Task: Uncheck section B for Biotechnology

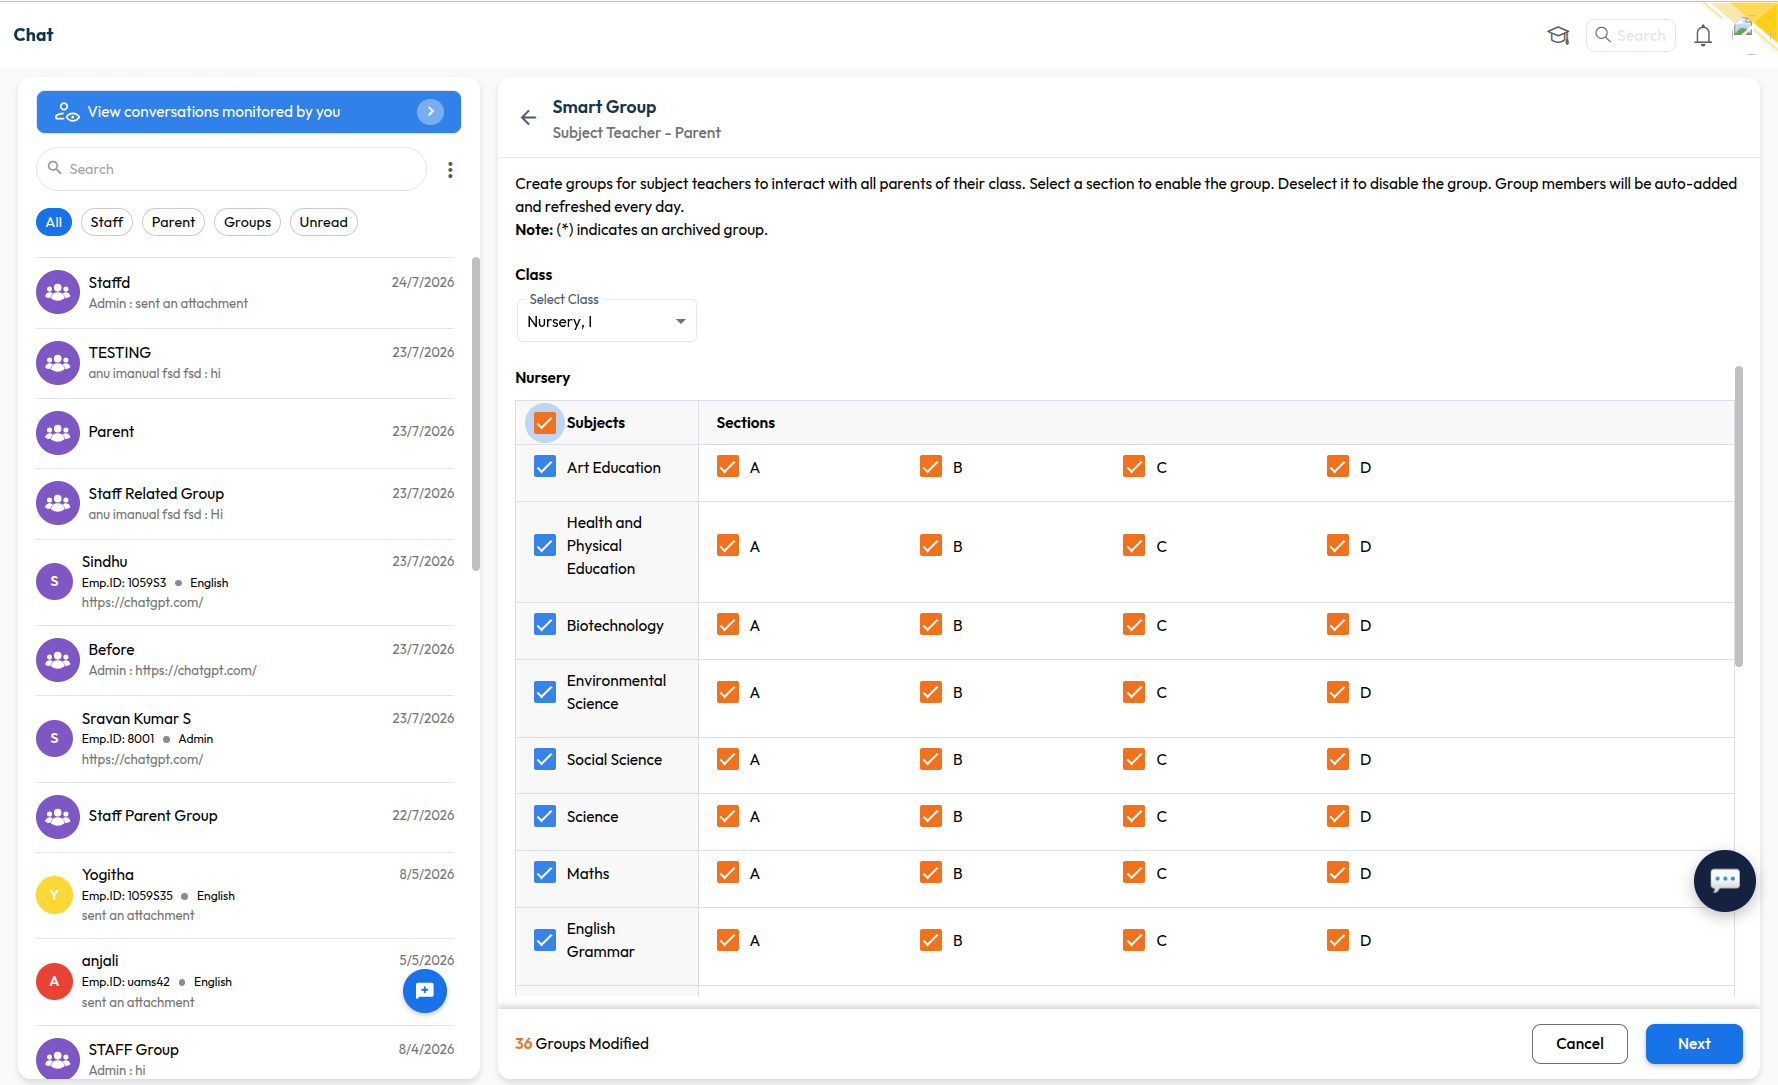Action: 931,625
